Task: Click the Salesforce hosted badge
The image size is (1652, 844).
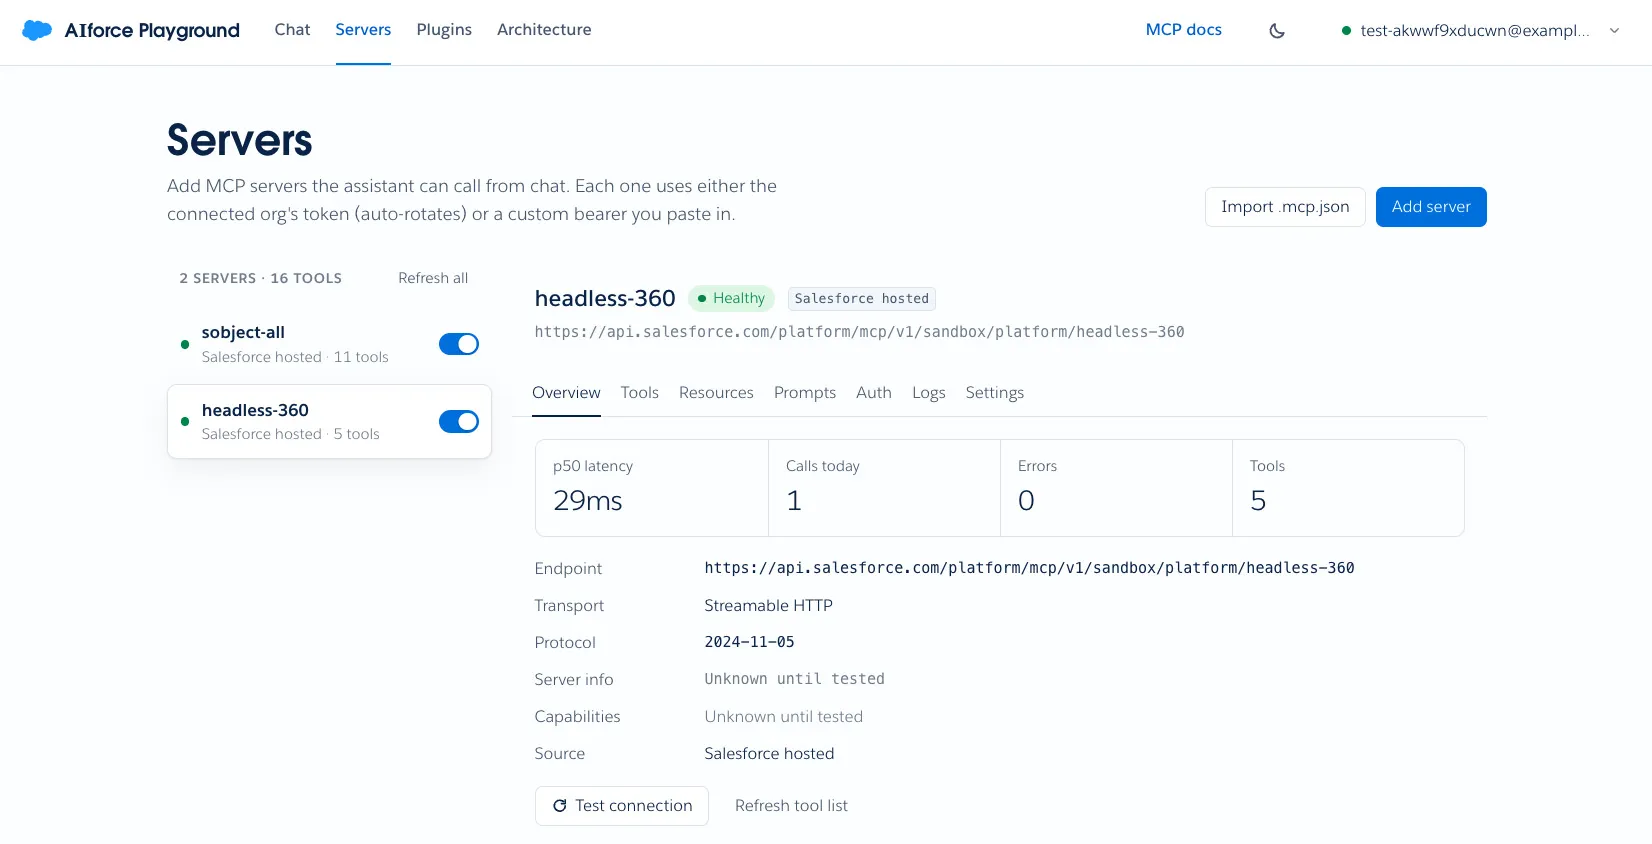Action: pos(862,299)
